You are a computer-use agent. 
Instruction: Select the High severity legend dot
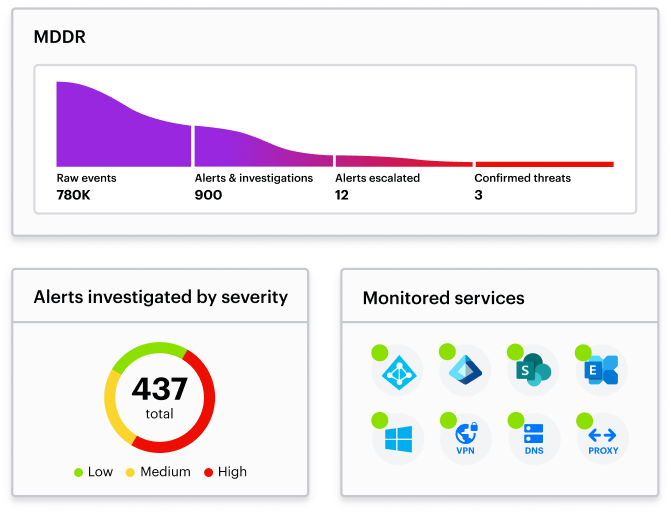coord(208,472)
